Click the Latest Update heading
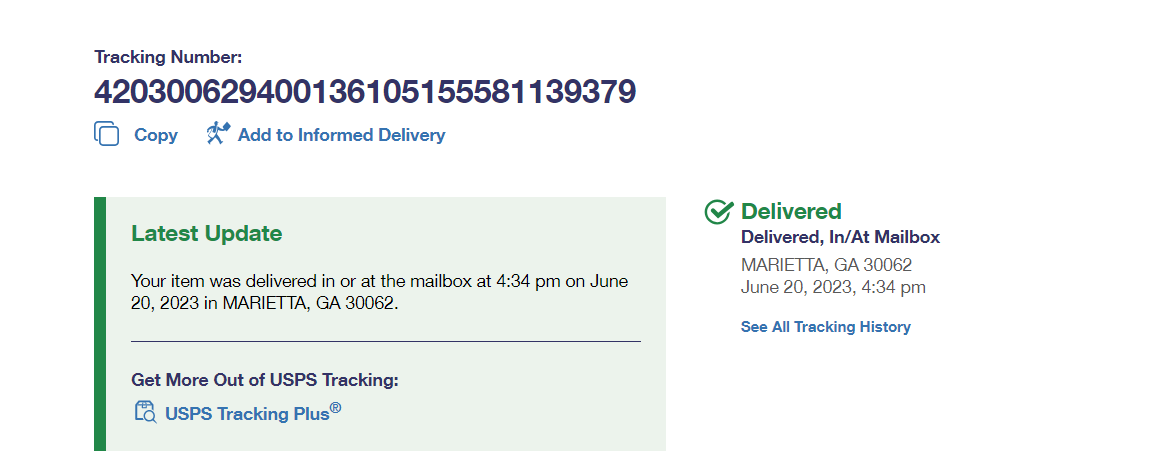1159x473 pixels. pos(207,234)
